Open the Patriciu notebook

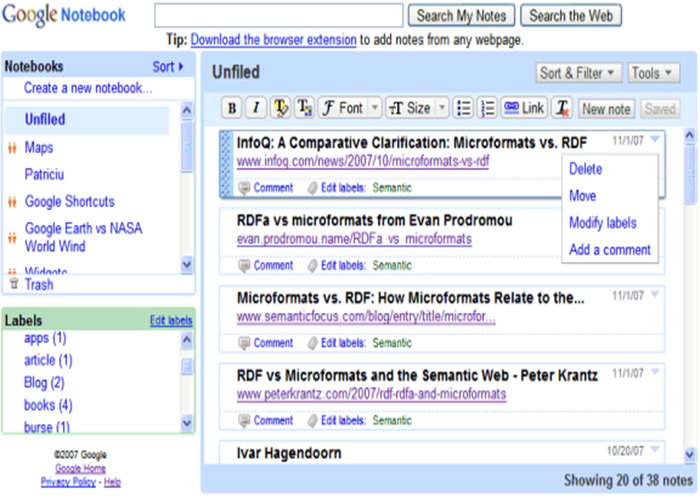tap(44, 174)
